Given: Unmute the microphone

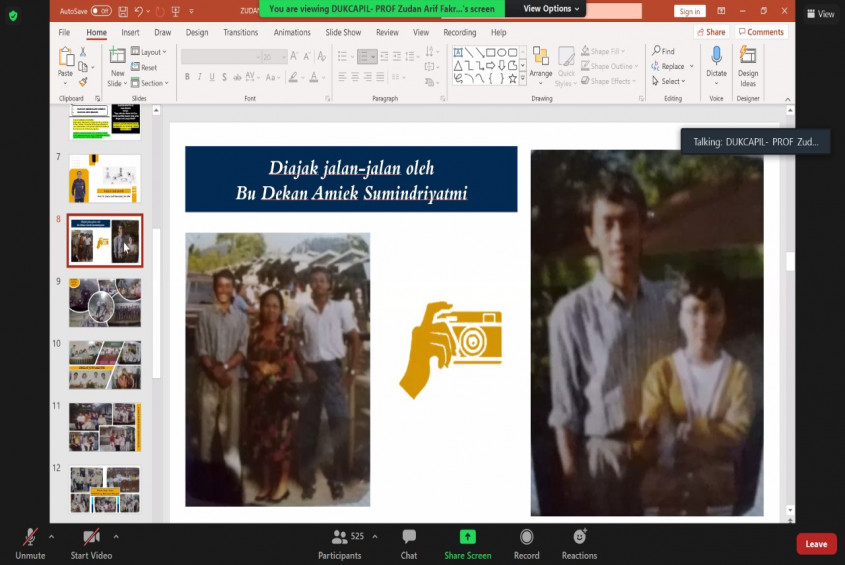Looking at the screenshot, I should (x=30, y=542).
